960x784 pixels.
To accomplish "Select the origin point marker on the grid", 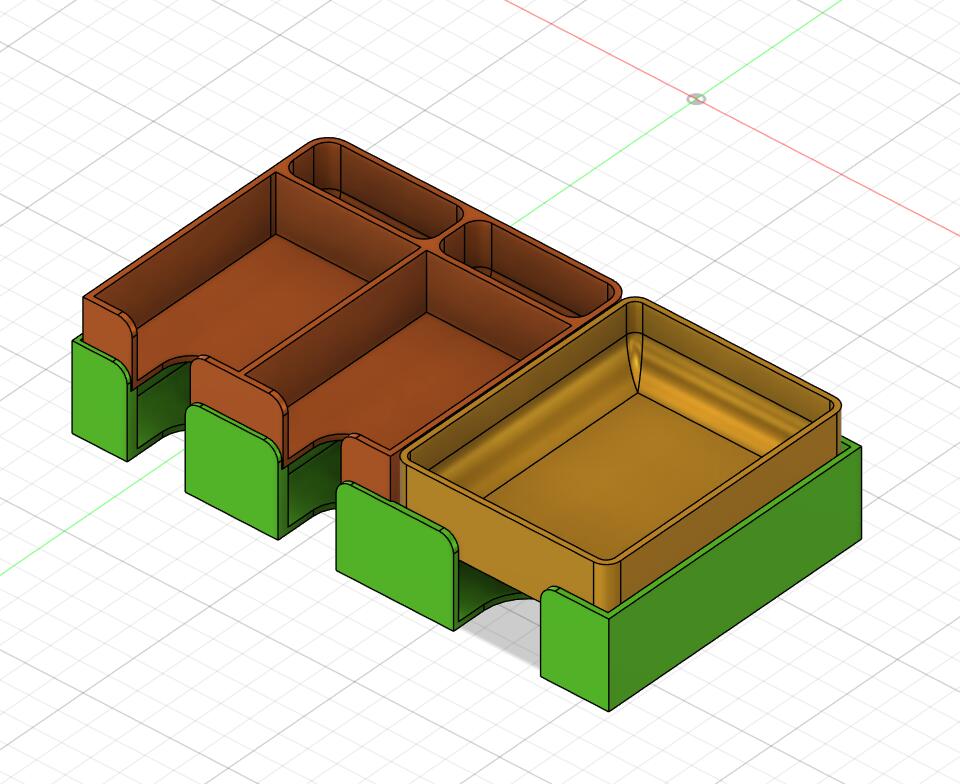I will 696,99.
